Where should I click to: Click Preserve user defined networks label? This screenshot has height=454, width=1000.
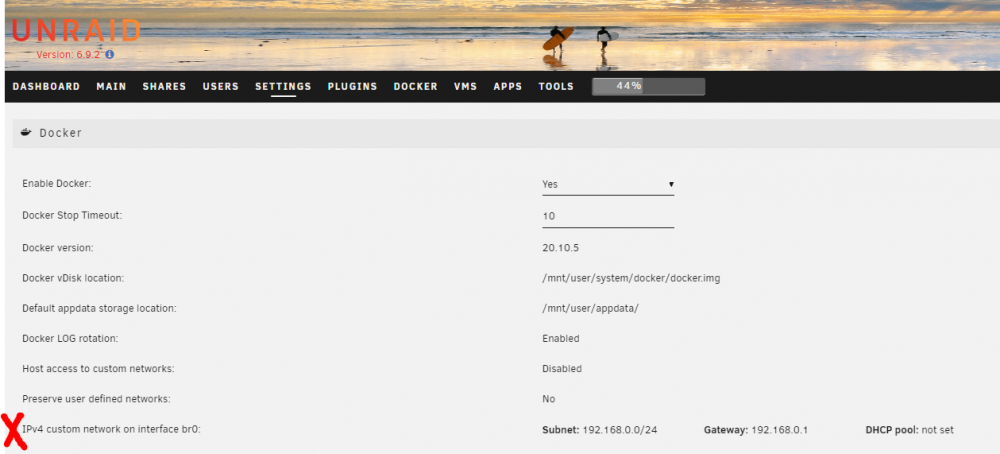coord(96,399)
